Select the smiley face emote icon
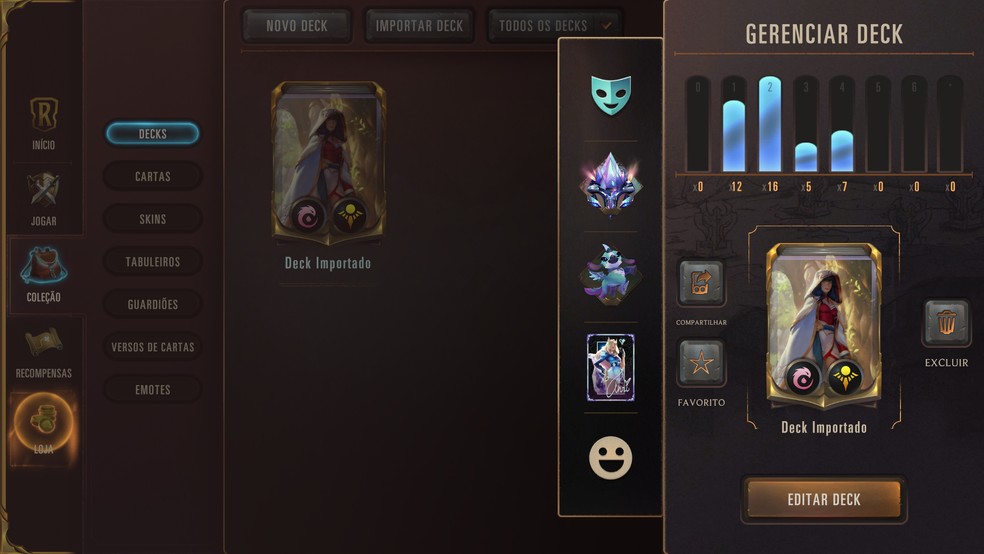984x554 pixels. pos(610,458)
